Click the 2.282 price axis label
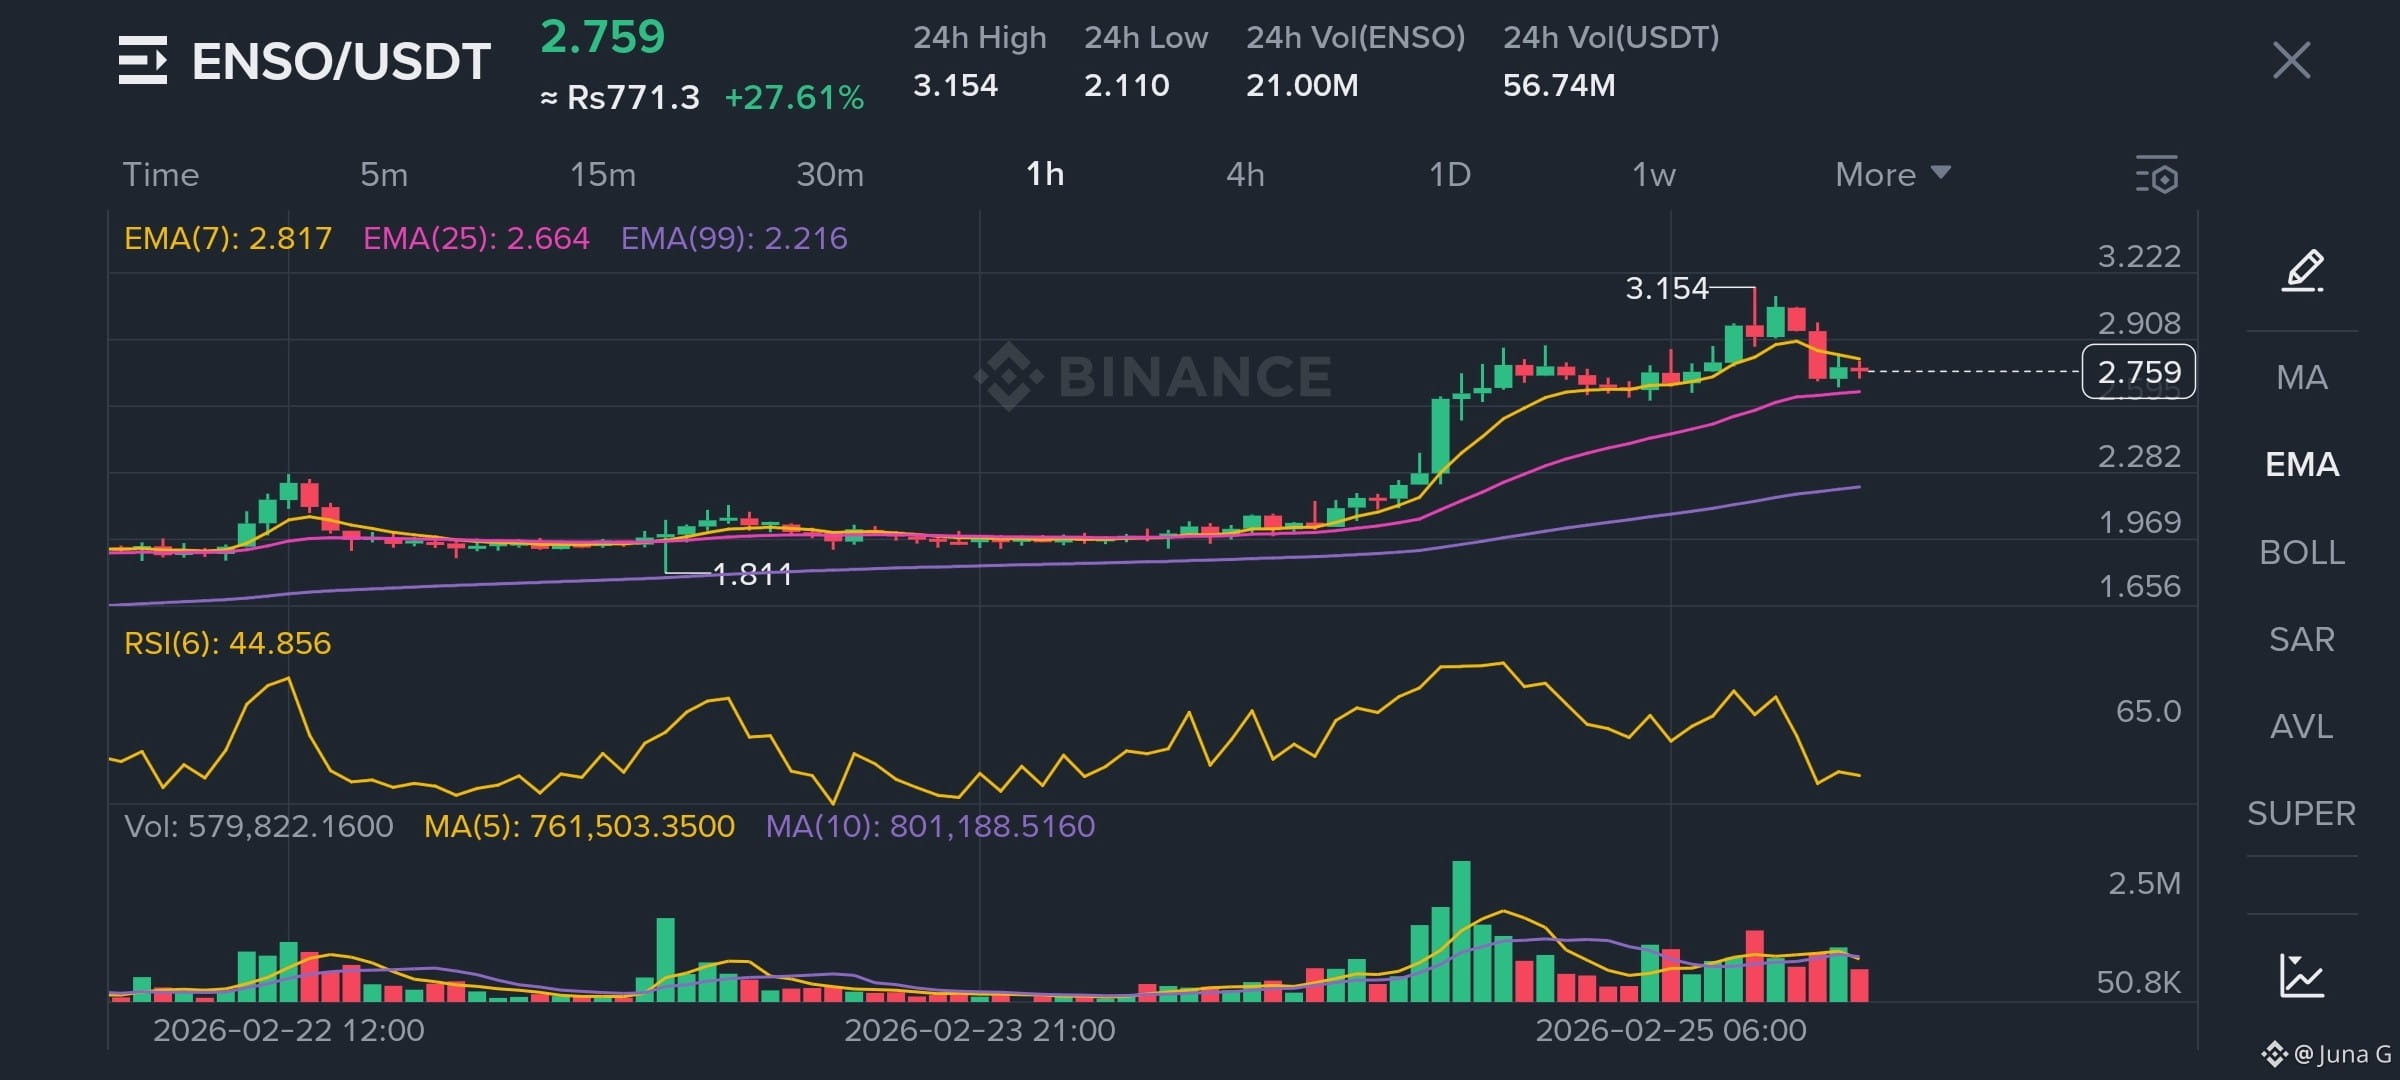 (2139, 457)
